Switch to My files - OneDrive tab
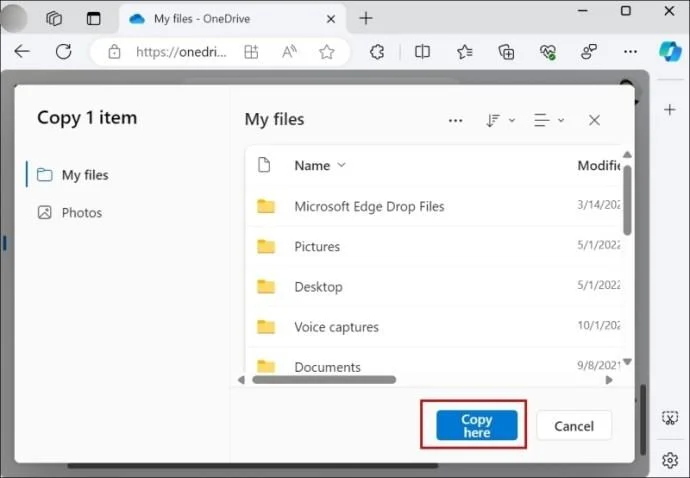The height and width of the screenshot is (478, 690). 202,19
